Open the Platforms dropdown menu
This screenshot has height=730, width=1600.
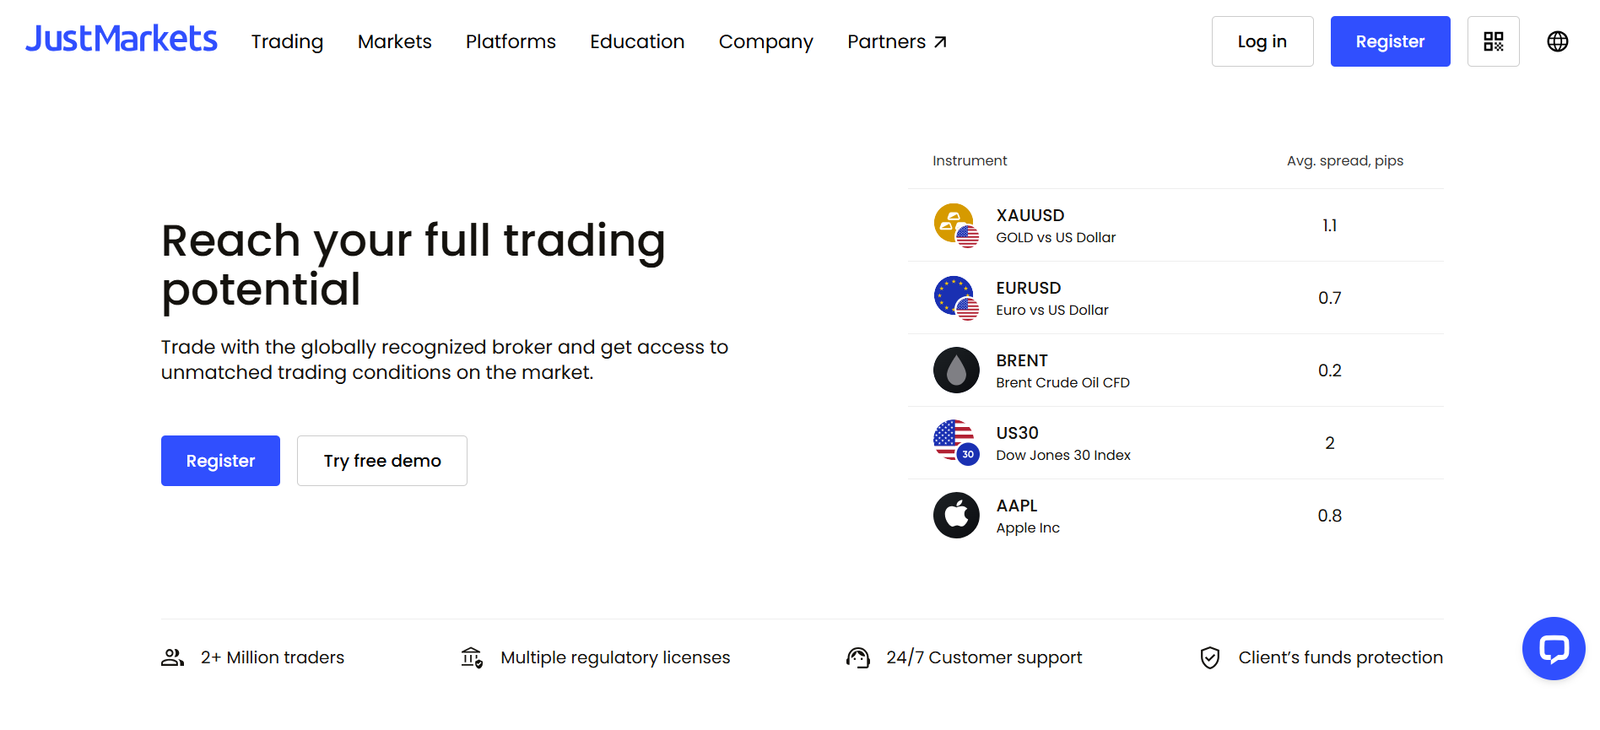(511, 41)
